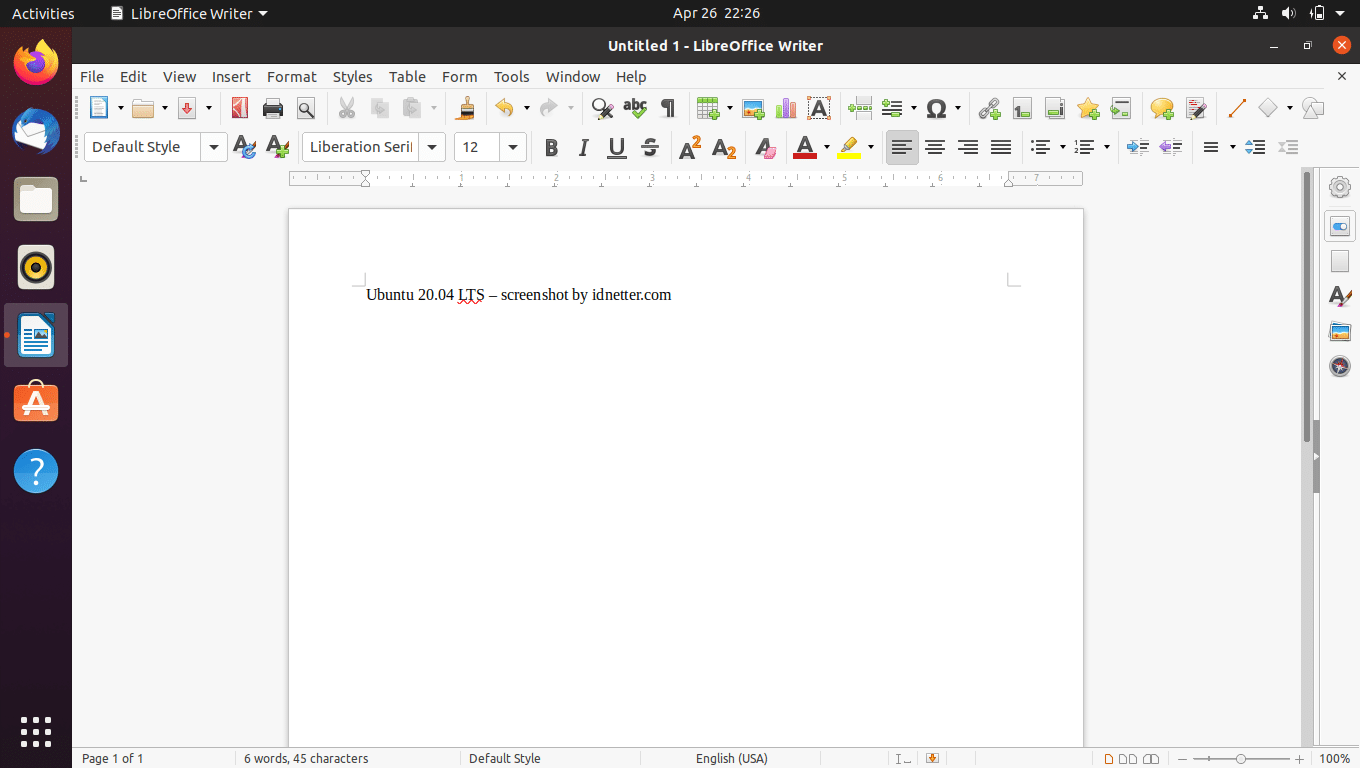Click the Save document icon
The width and height of the screenshot is (1360, 768).
coord(187,108)
